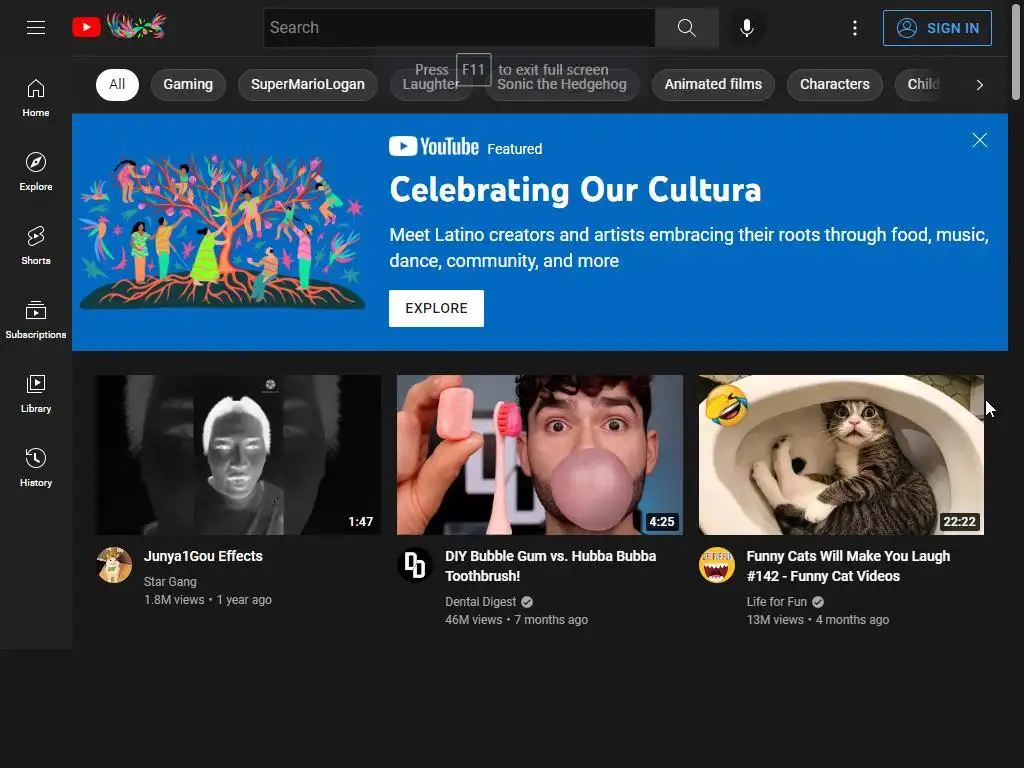Image resolution: width=1024 pixels, height=768 pixels.
Task: Click the 1:47 duration badge
Action: click(360, 522)
